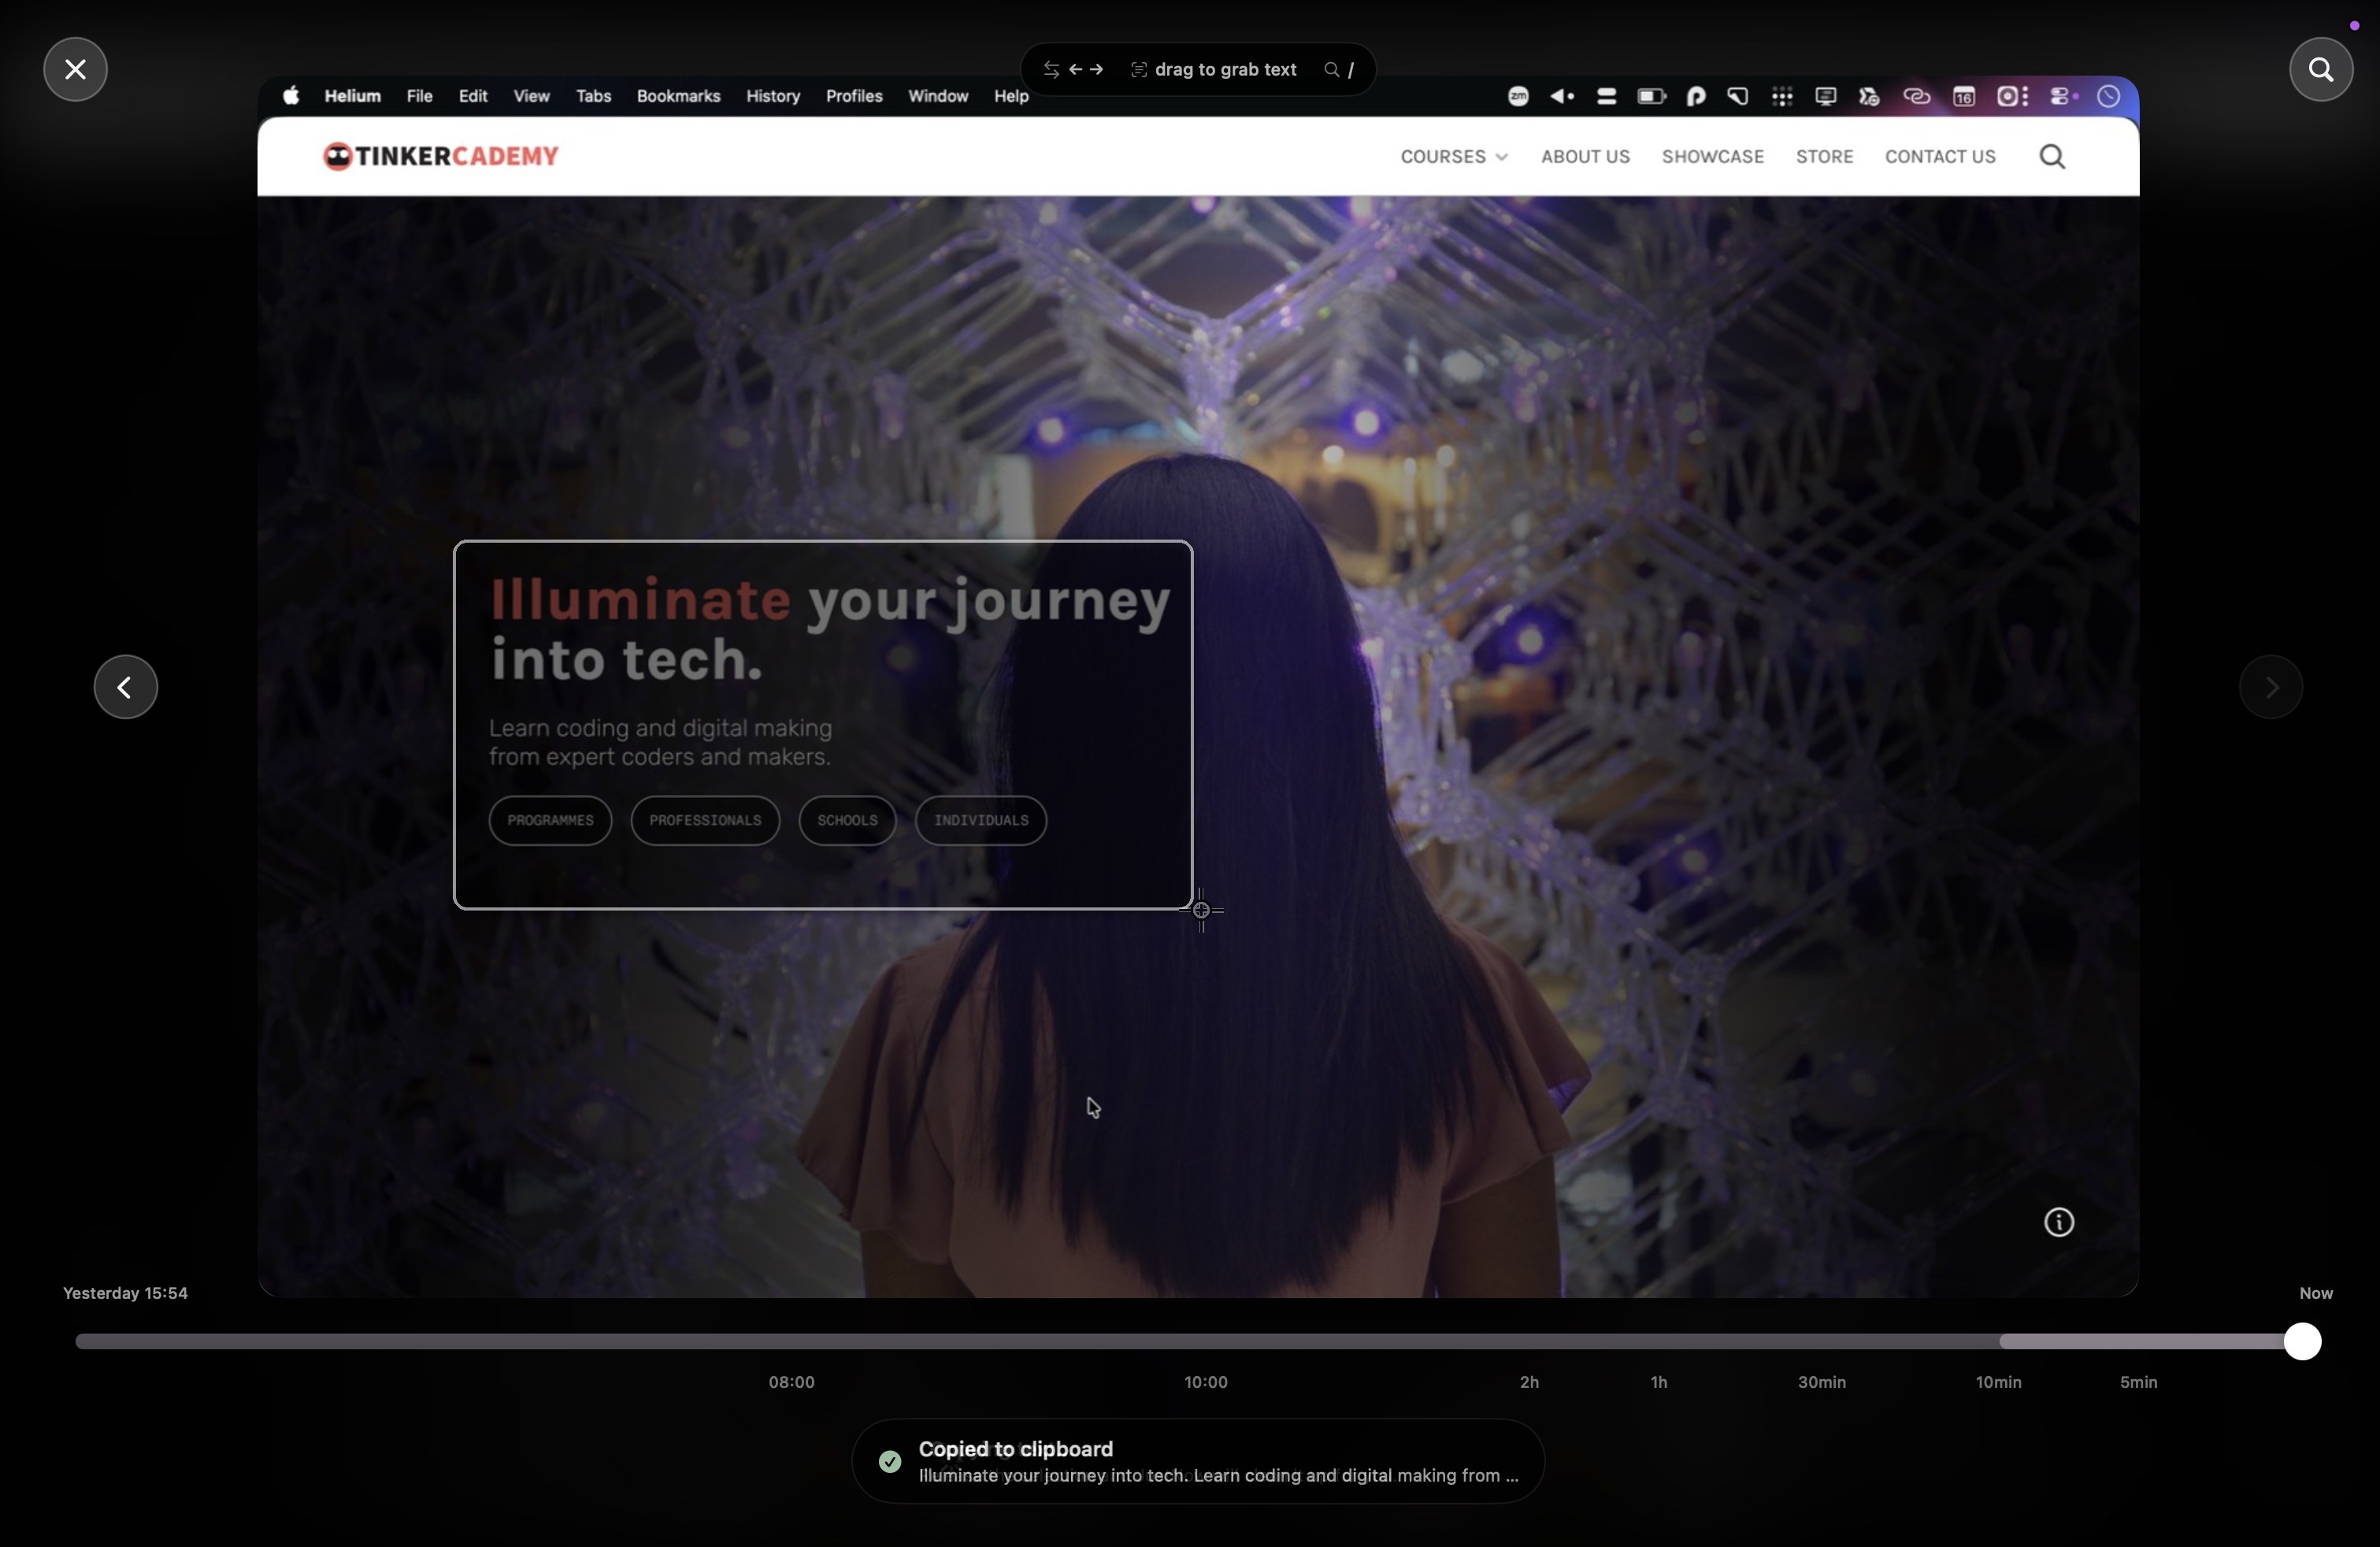Viewport: 2380px width, 1547px height.
Task: Click the Tinkercademy logo
Action: (x=440, y=155)
